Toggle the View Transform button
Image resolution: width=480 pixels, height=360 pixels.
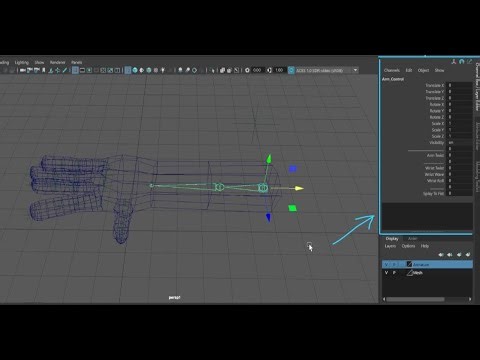291,70
